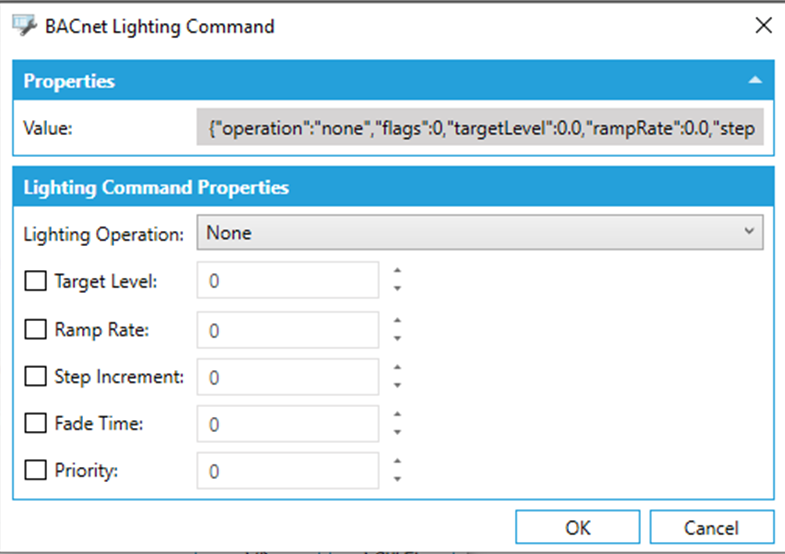Click the Cancel button
The height and width of the screenshot is (554, 785).
pyautogui.click(x=711, y=528)
